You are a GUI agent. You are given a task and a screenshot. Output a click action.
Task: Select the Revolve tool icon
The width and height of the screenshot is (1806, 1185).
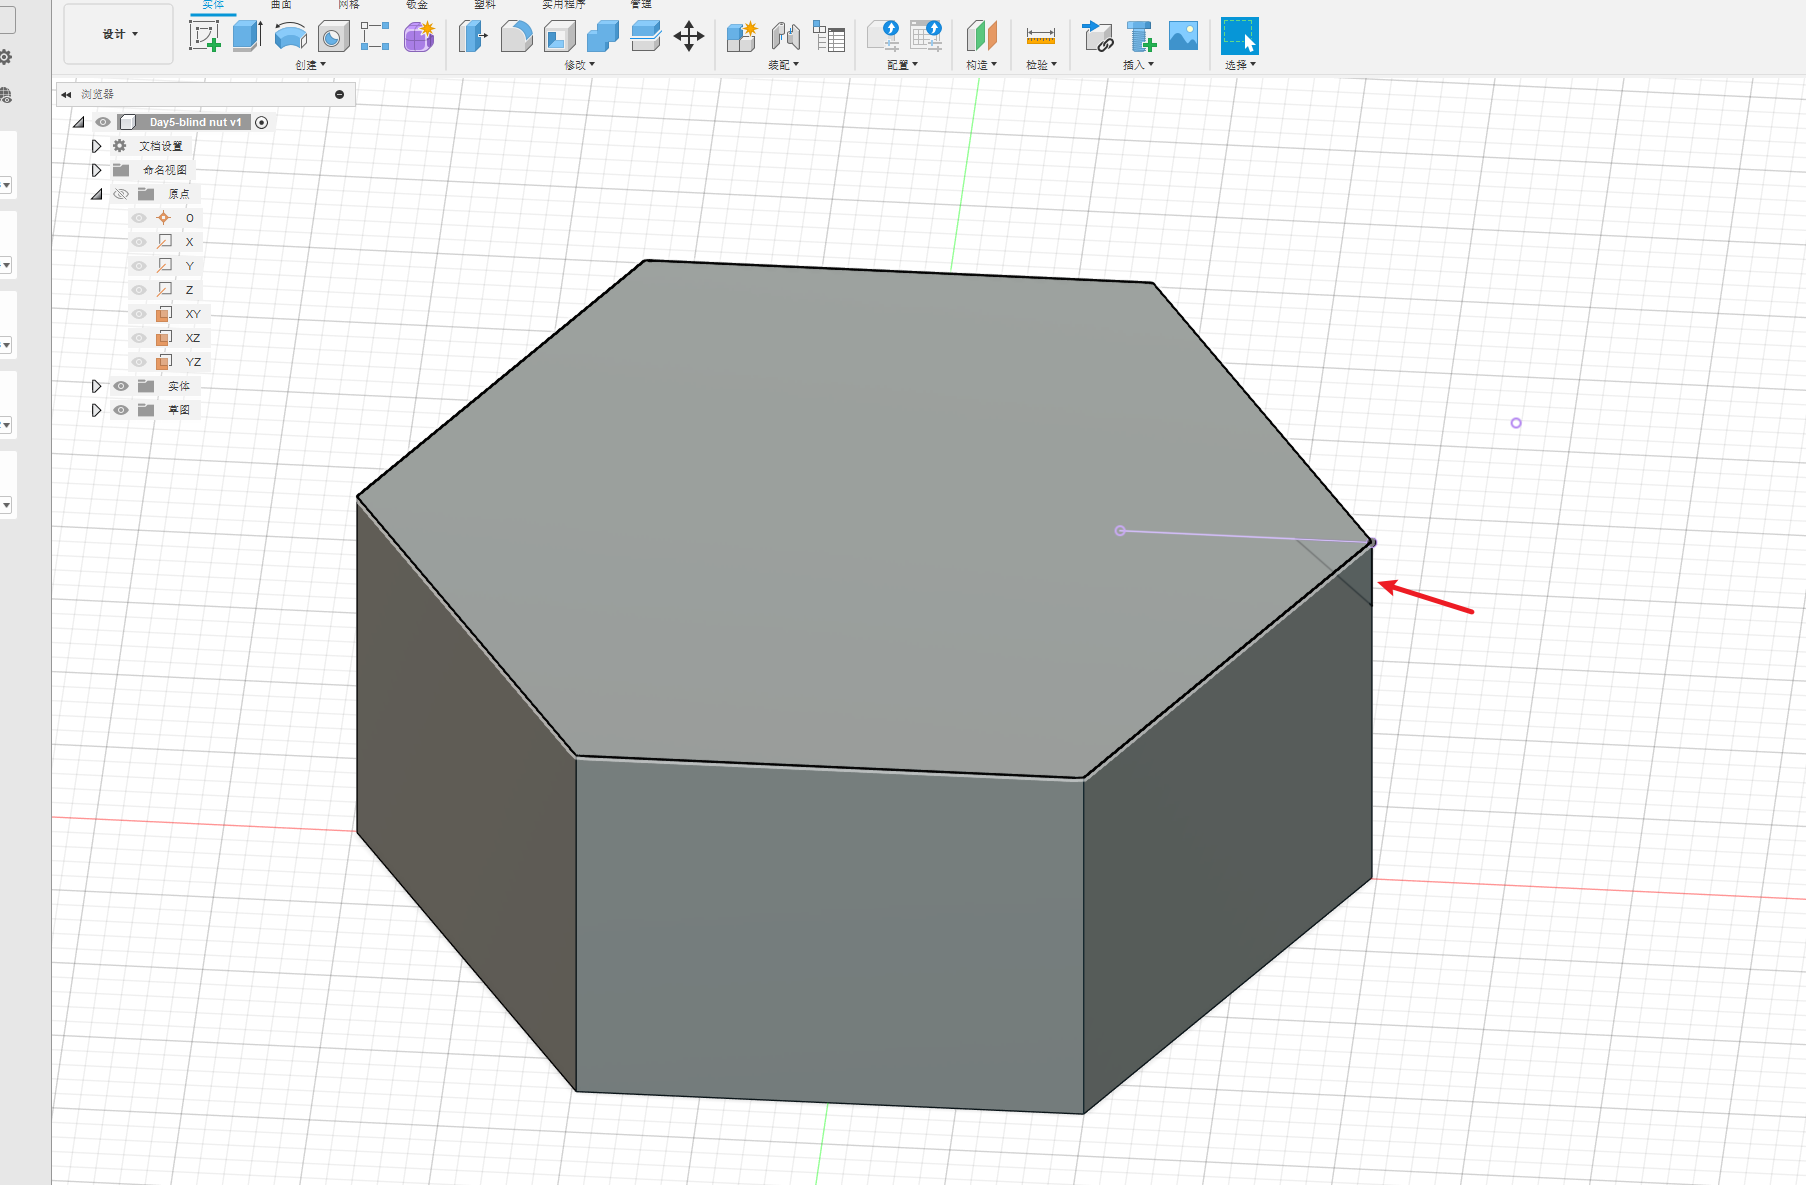[x=290, y=37]
